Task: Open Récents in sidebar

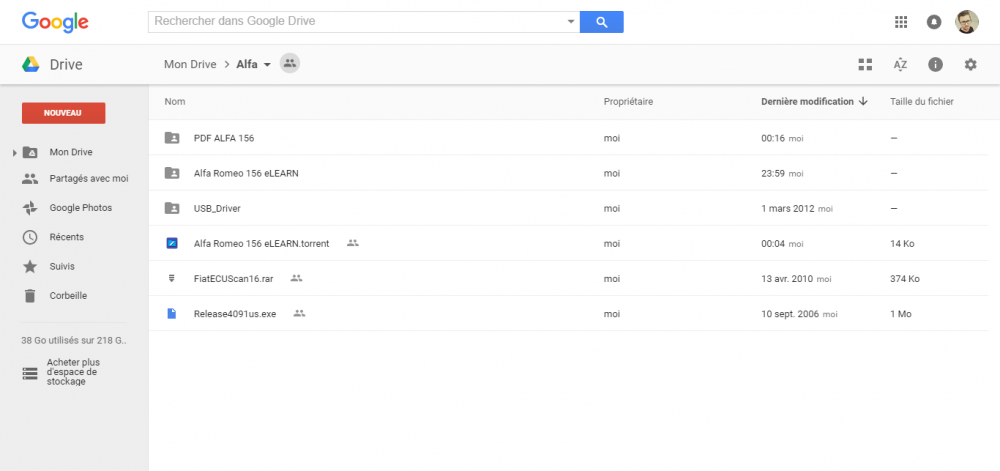Action: pos(67,237)
